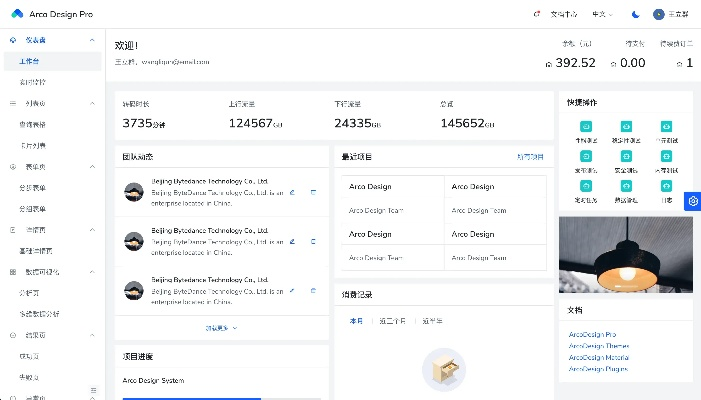Expand more team activity with bottom link
Image resolution: width=701 pixels, height=400 pixels.
tap(221, 328)
